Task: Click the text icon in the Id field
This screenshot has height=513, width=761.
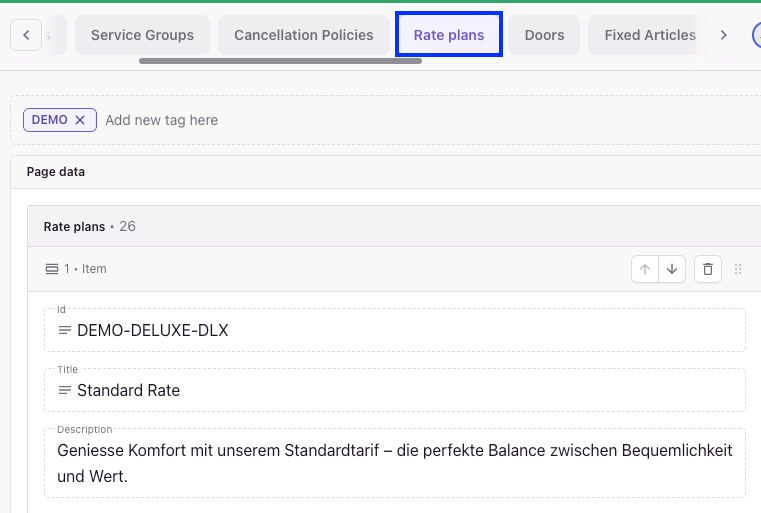Action: (65, 330)
